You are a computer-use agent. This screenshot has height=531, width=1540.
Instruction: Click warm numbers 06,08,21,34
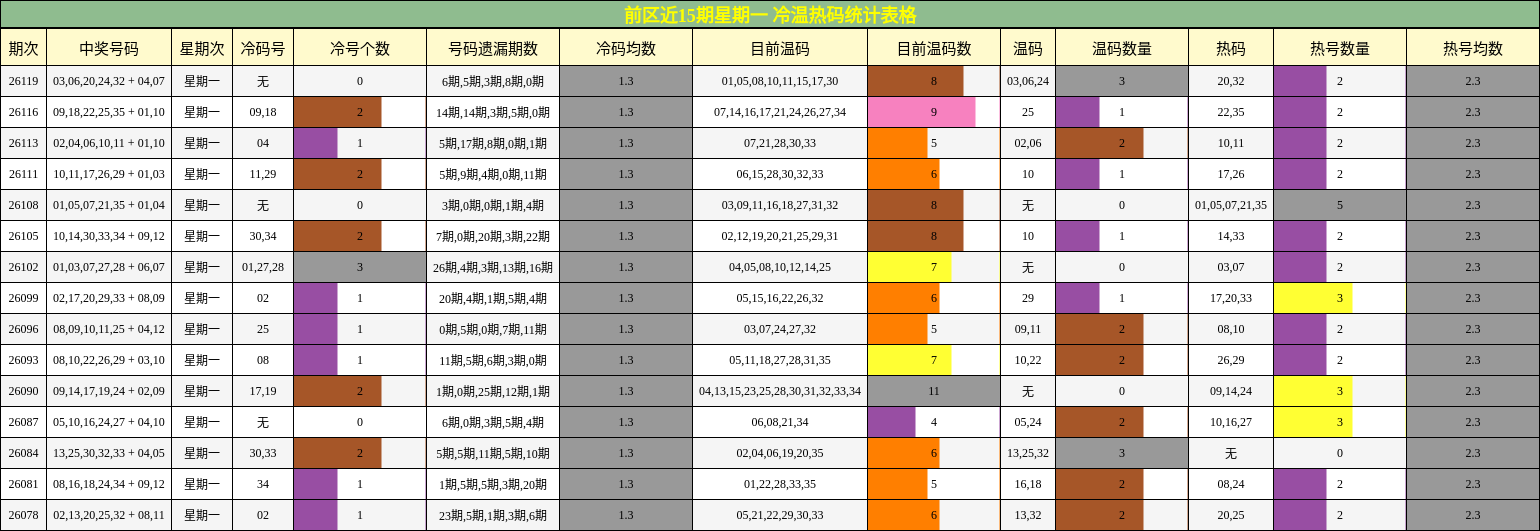coord(780,422)
